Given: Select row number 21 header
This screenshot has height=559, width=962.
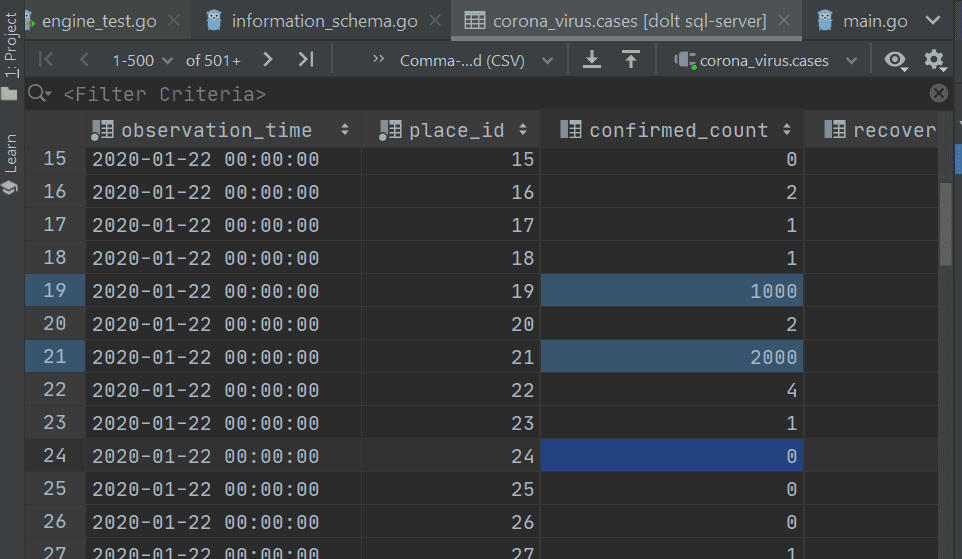Looking at the screenshot, I should [x=55, y=357].
